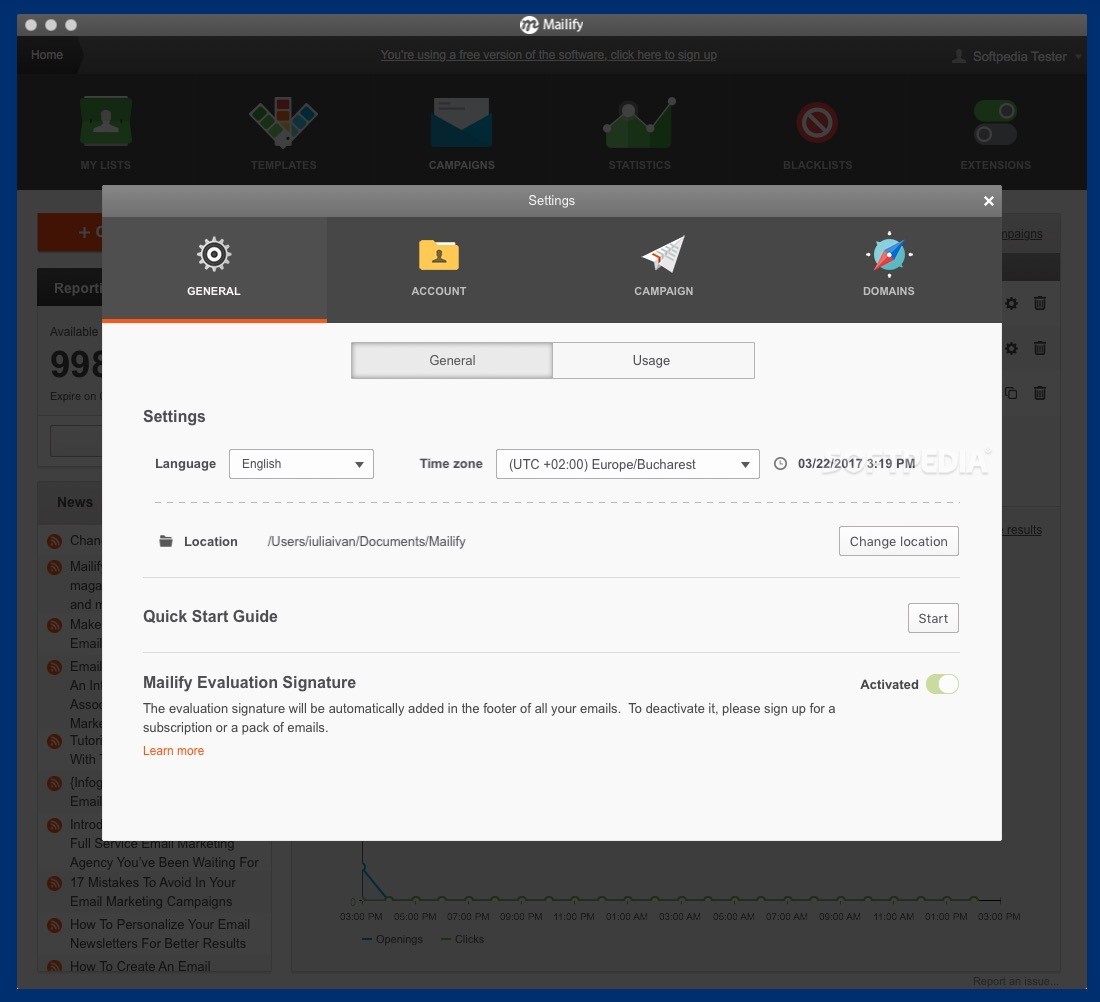This screenshot has height=1002, width=1100.
Task: Click the Mailify logo in title bar
Action: pos(529,25)
